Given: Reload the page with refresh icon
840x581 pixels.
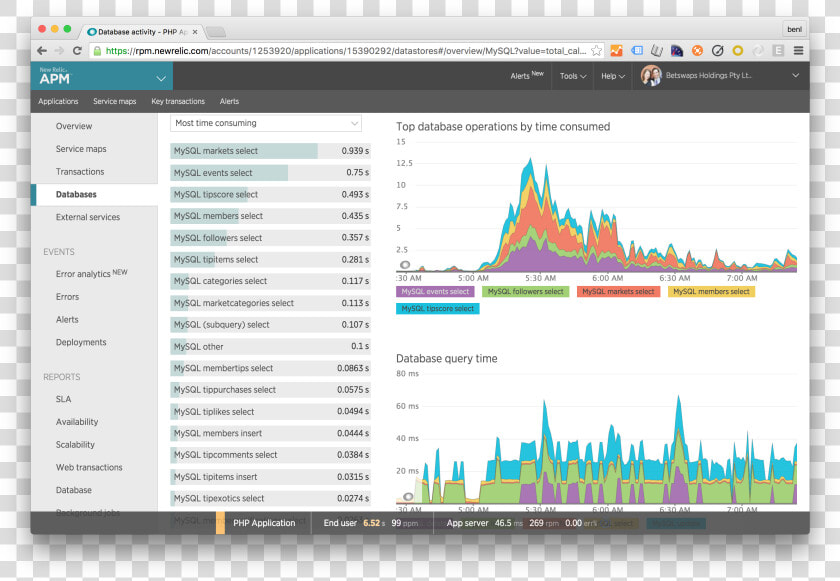Looking at the screenshot, I should 77,51.
